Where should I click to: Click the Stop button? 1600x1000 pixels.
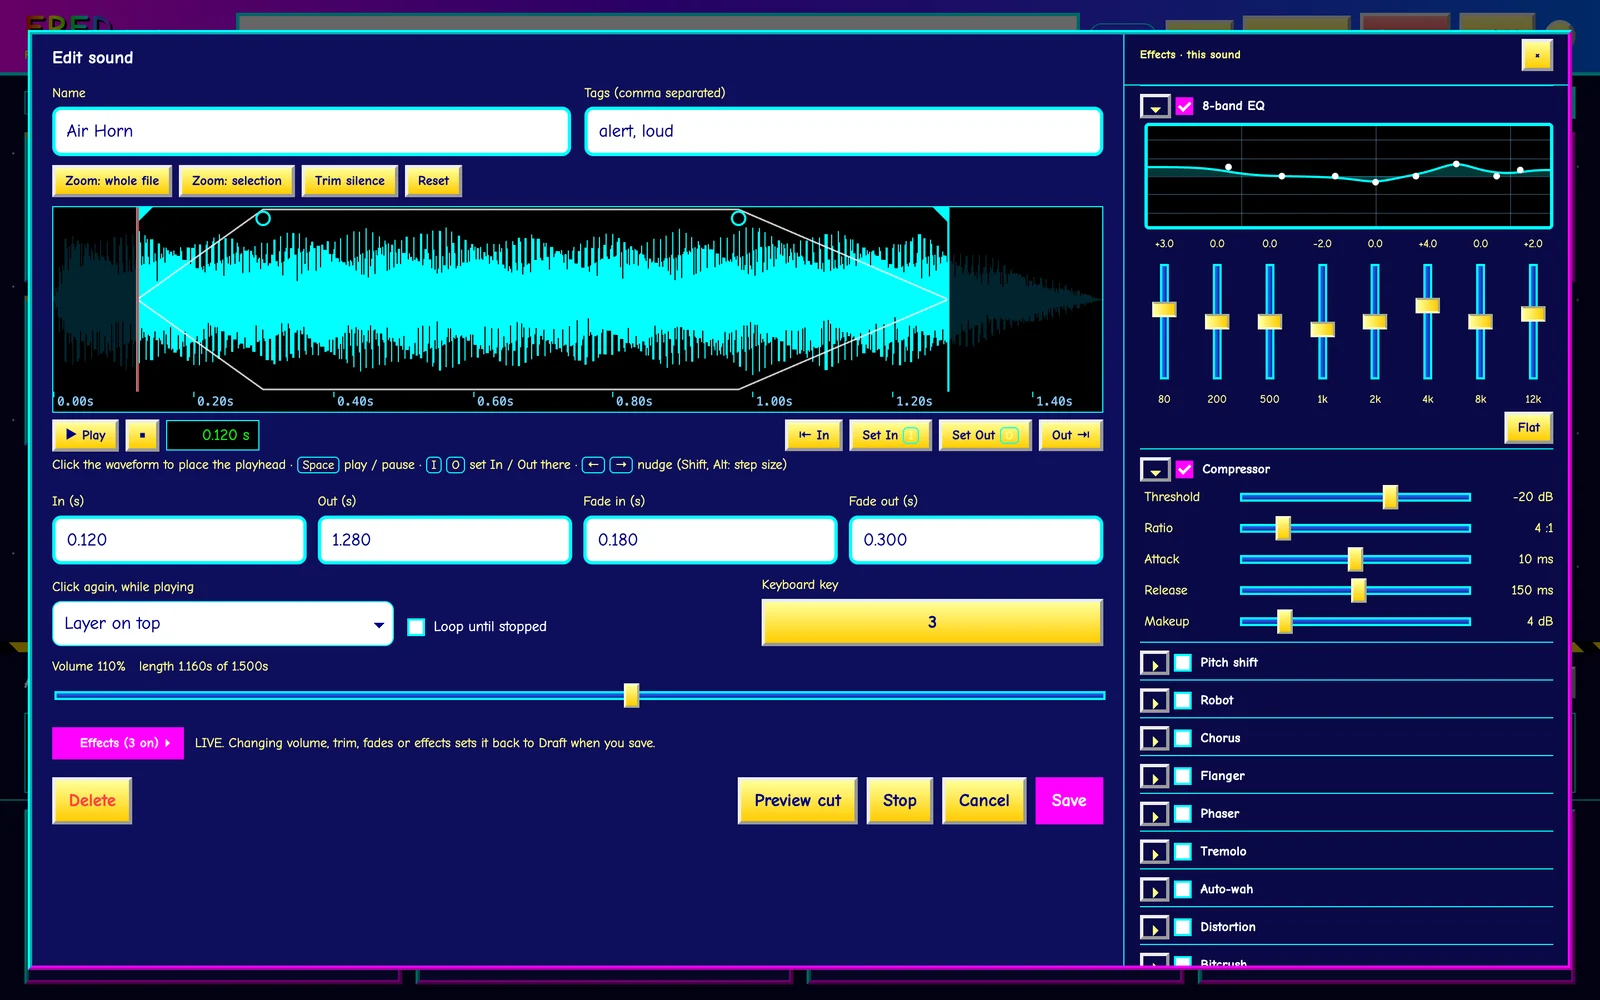pyautogui.click(x=900, y=801)
